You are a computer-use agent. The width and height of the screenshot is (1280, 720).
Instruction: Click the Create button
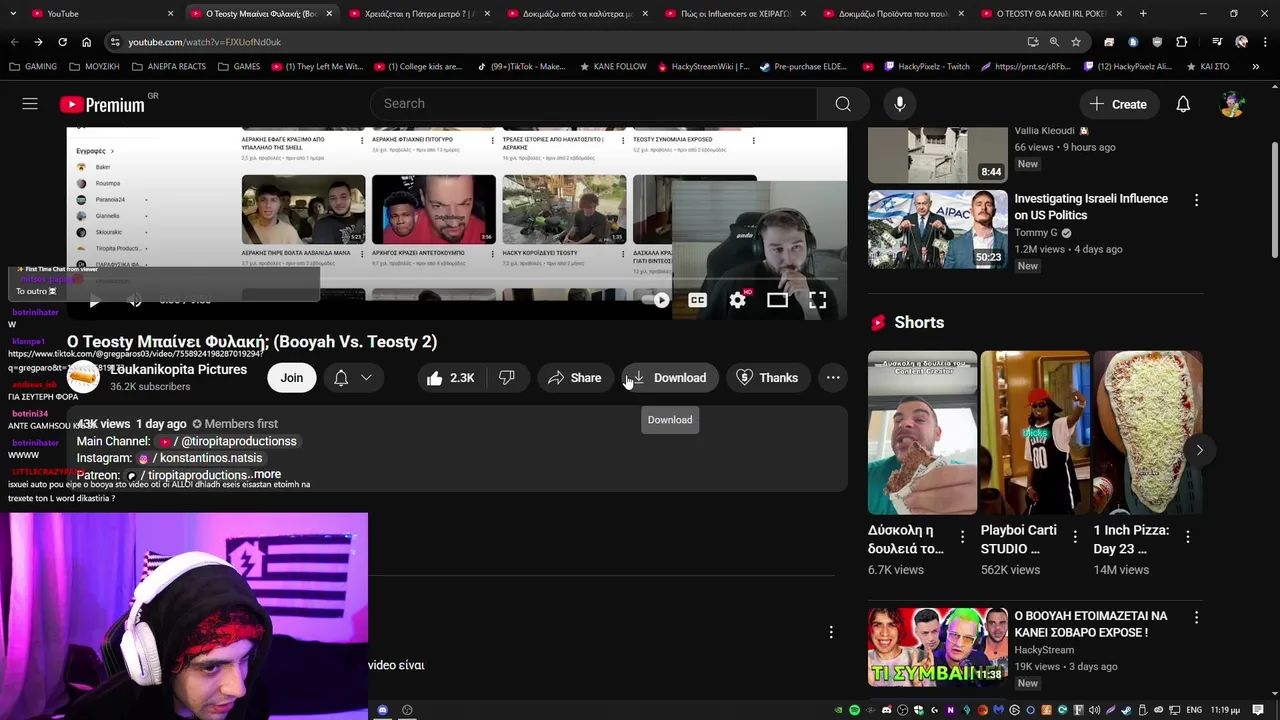(1118, 104)
